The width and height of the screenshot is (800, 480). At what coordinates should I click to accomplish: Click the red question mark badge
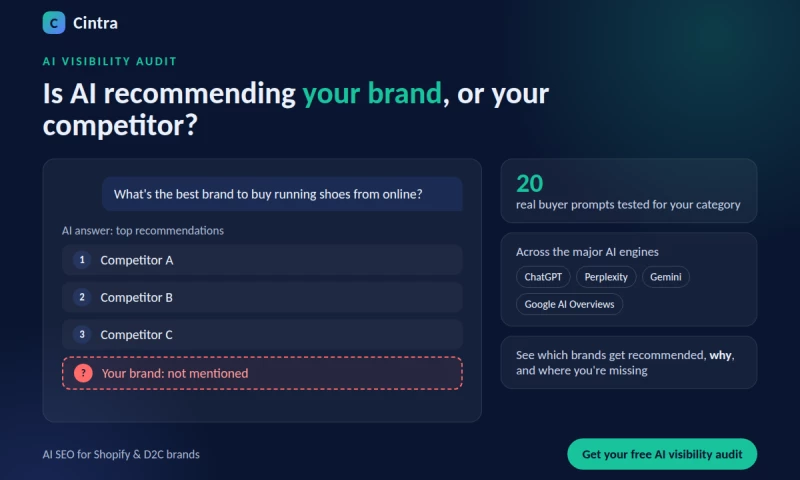click(83, 373)
